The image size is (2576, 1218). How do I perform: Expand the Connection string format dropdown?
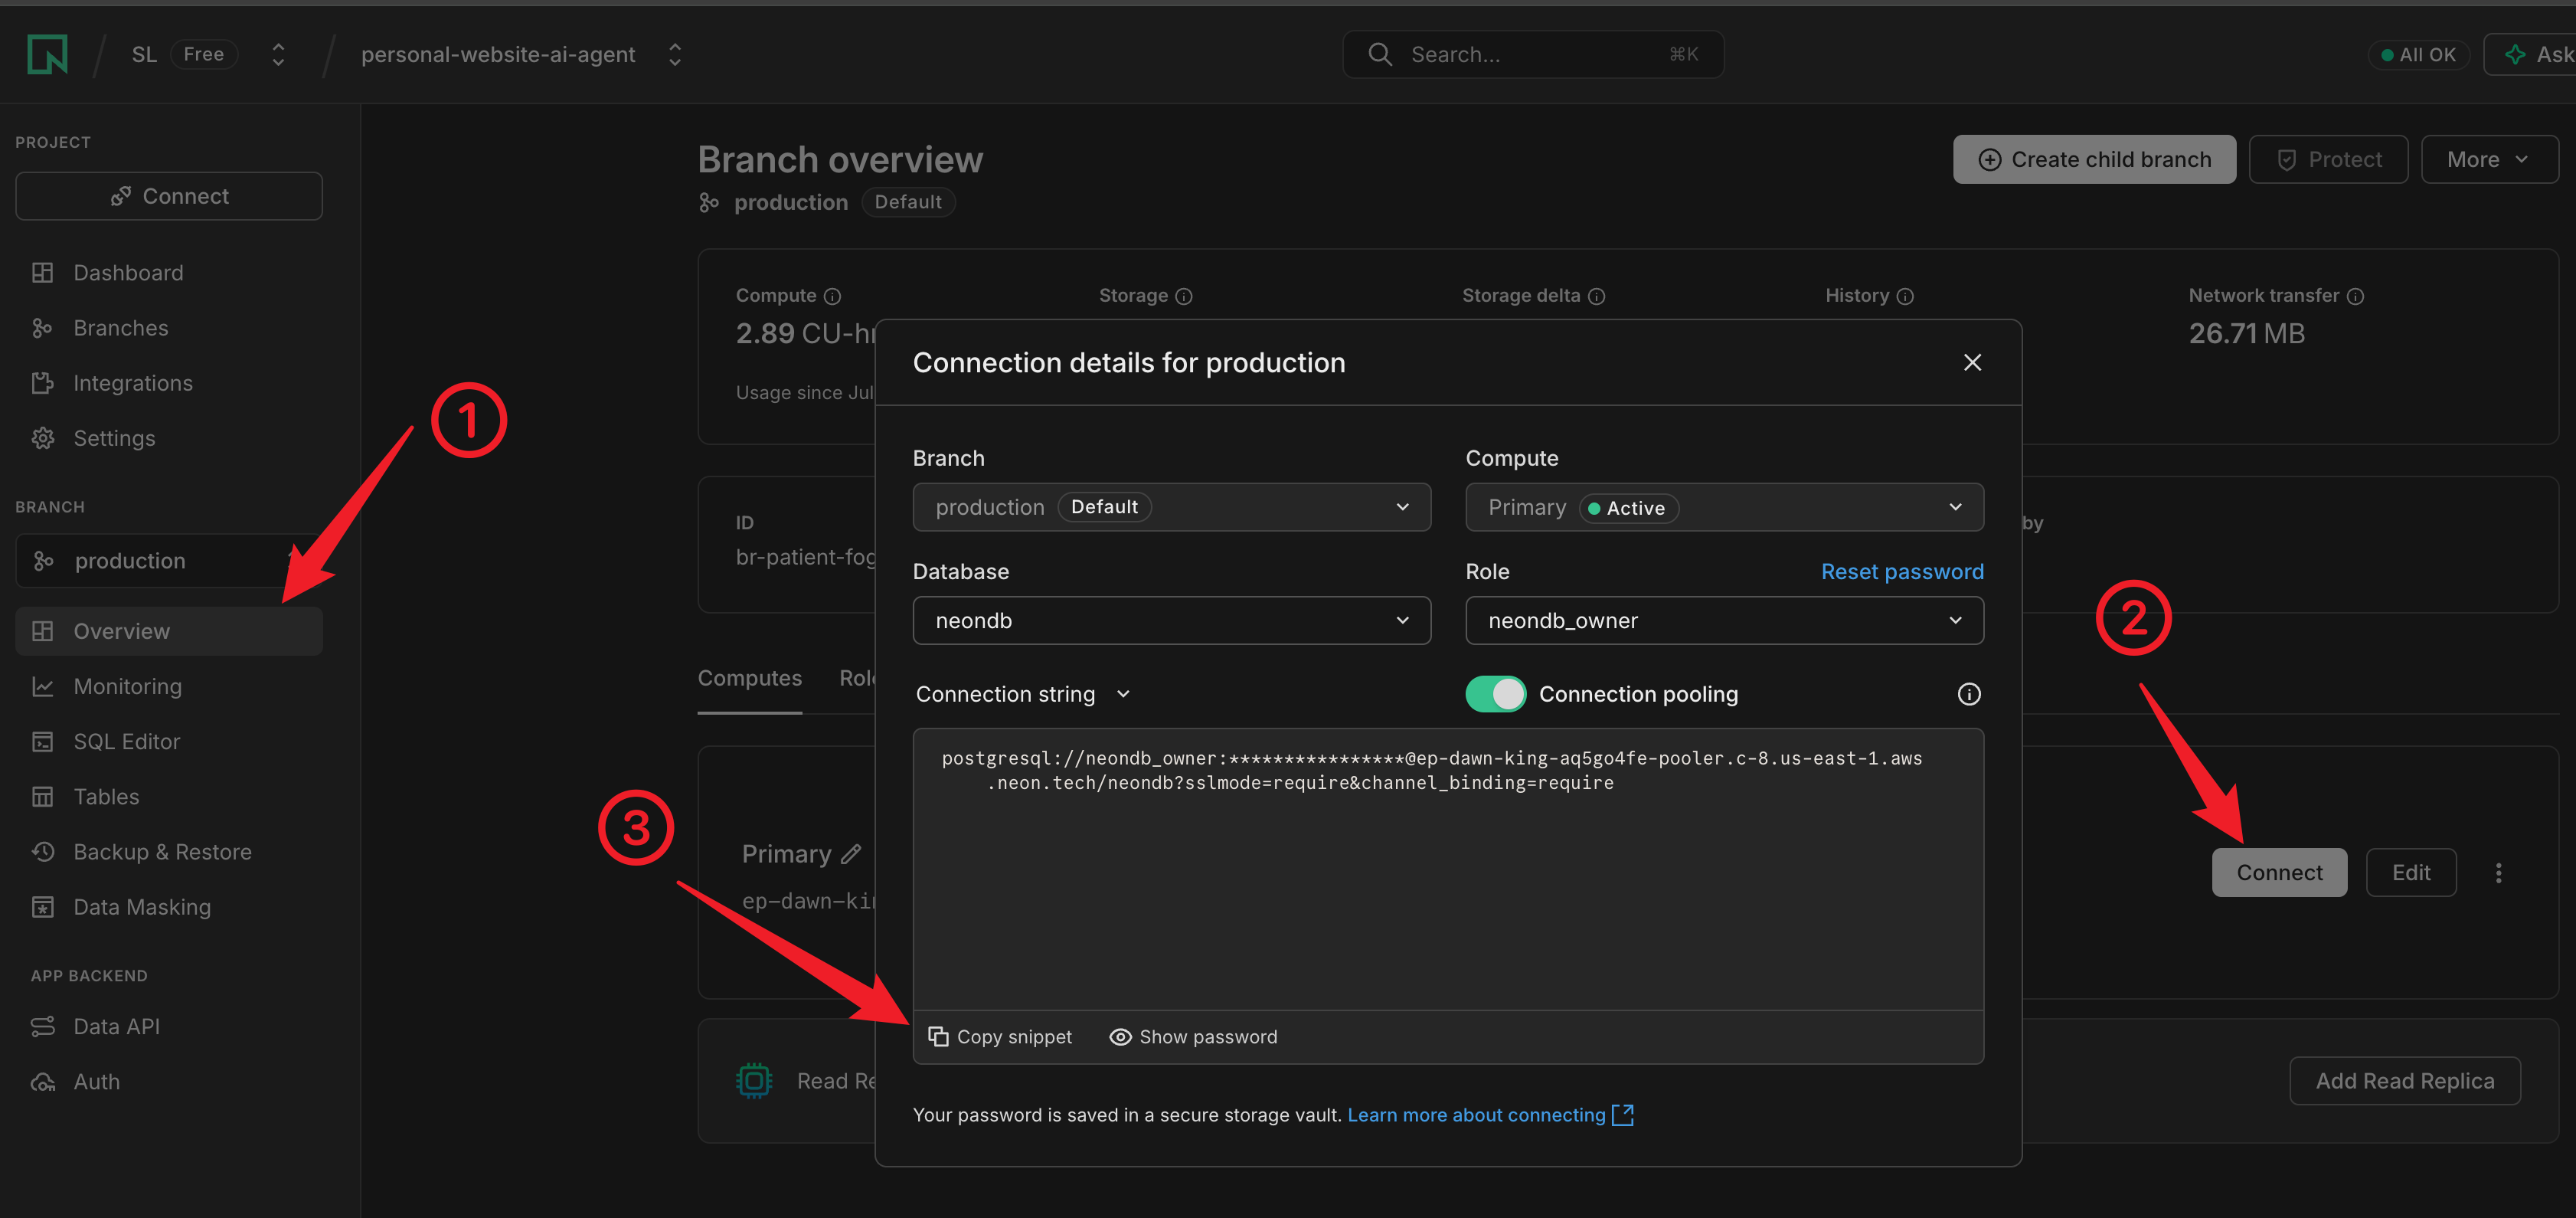tap(1023, 694)
